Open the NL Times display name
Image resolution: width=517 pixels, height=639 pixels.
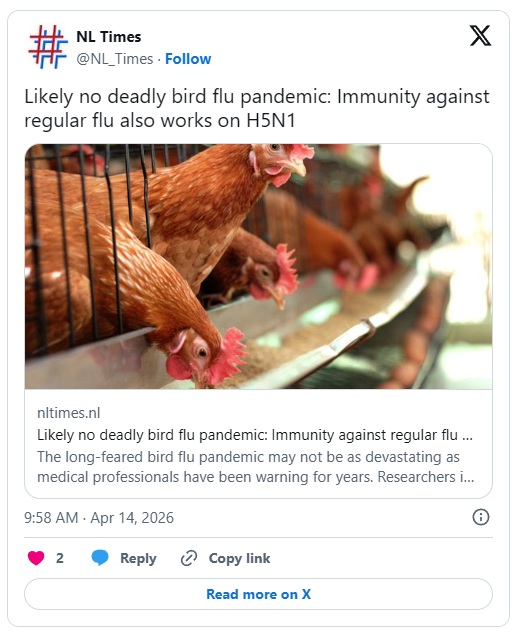[108, 37]
